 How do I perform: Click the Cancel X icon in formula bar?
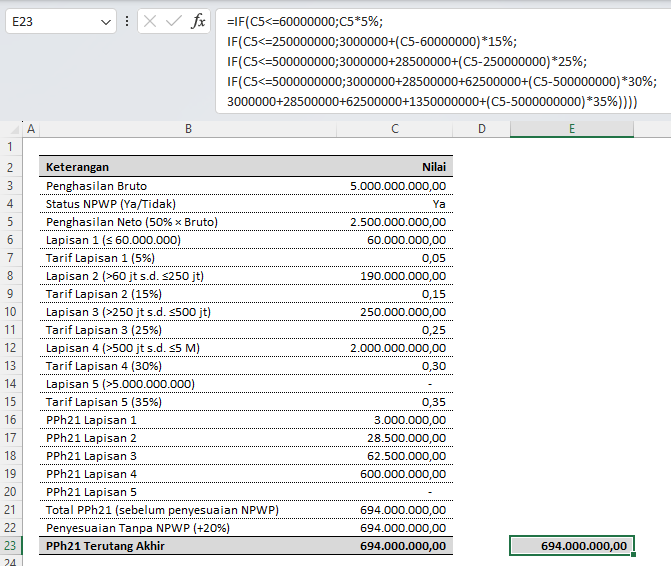coord(150,21)
